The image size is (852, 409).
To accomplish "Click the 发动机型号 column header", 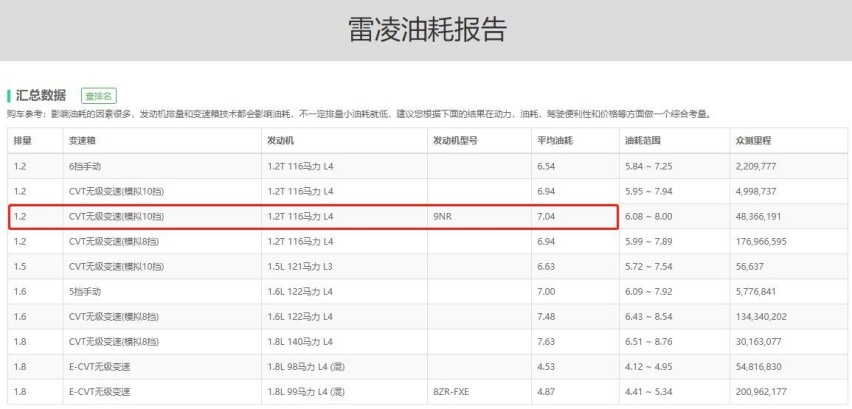I will pos(455,141).
